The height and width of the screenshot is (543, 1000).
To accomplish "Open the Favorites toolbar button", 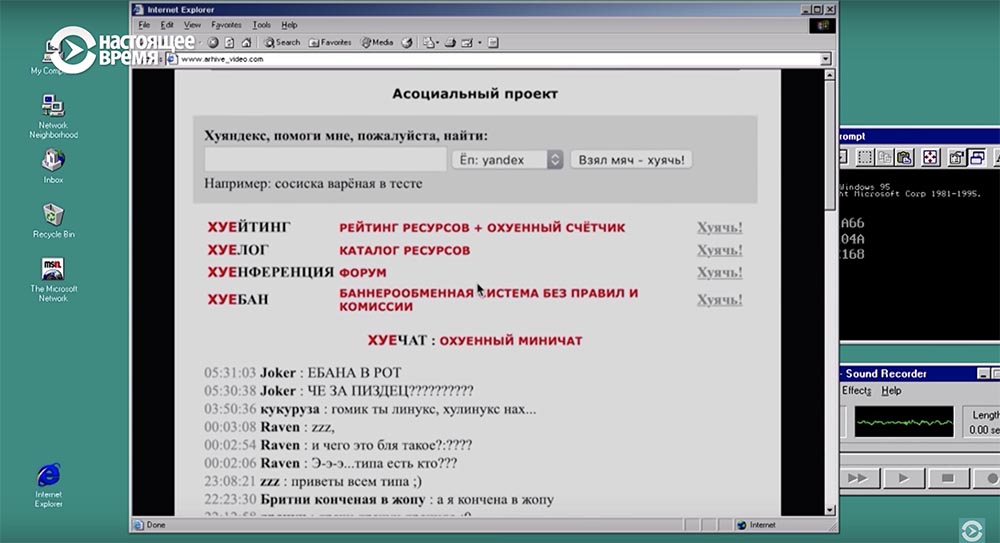I will click(x=330, y=43).
